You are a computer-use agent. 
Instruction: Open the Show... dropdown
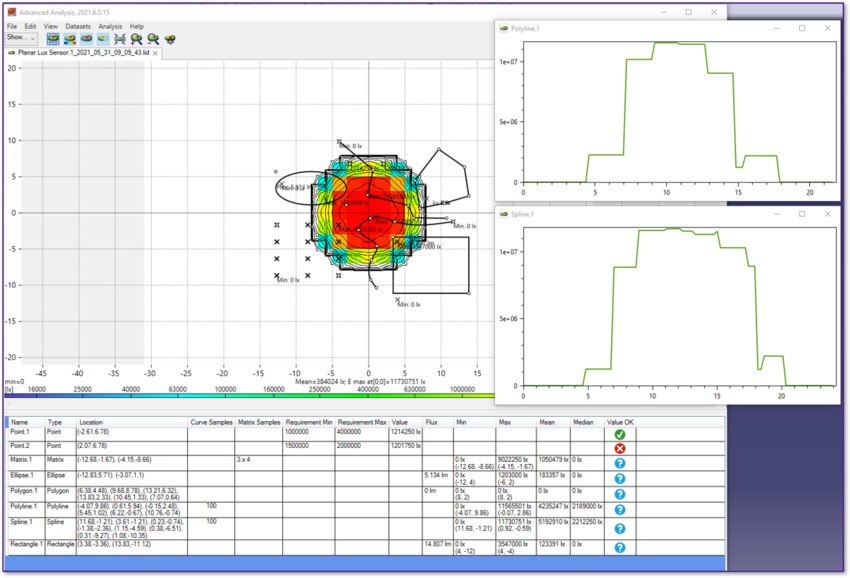21,38
